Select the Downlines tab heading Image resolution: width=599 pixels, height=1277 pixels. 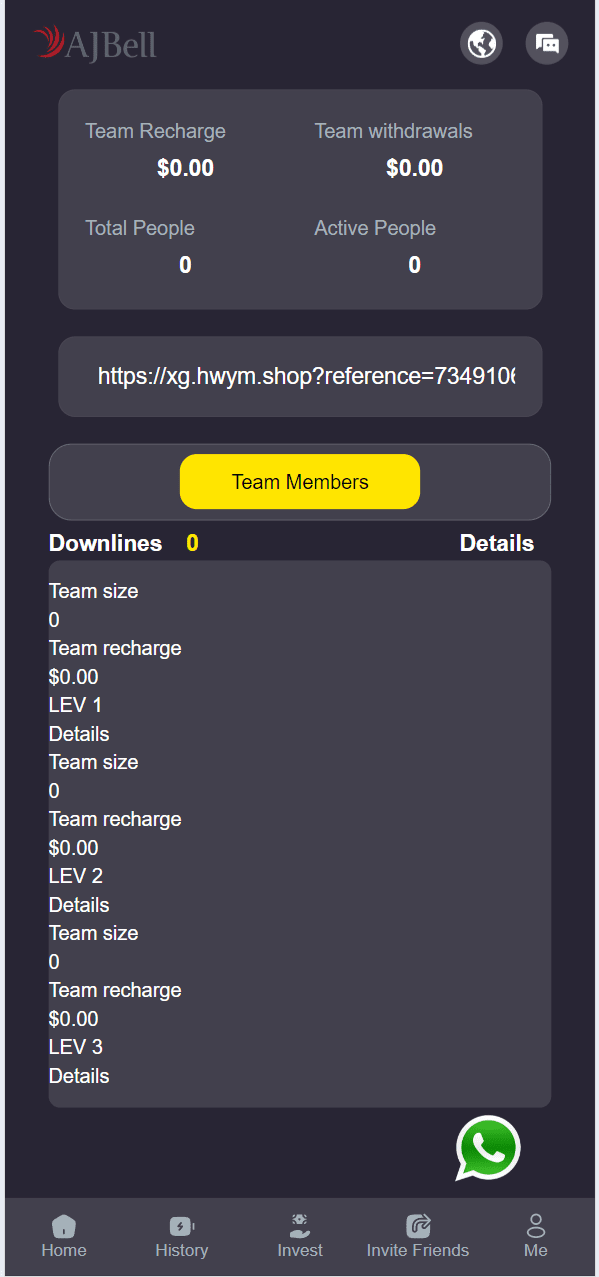[105, 543]
